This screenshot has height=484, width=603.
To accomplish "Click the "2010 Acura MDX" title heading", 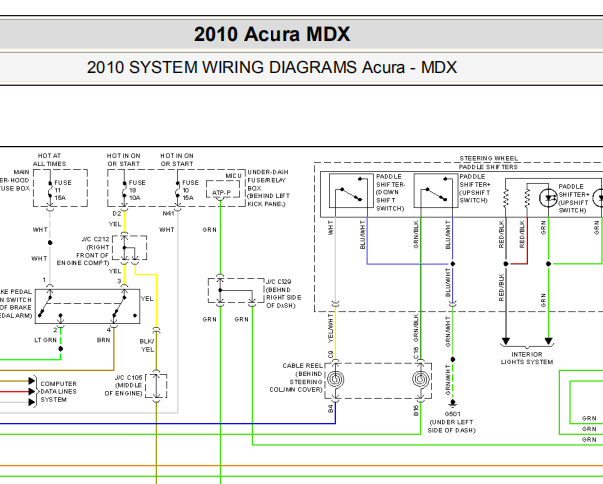I will click(272, 34).
